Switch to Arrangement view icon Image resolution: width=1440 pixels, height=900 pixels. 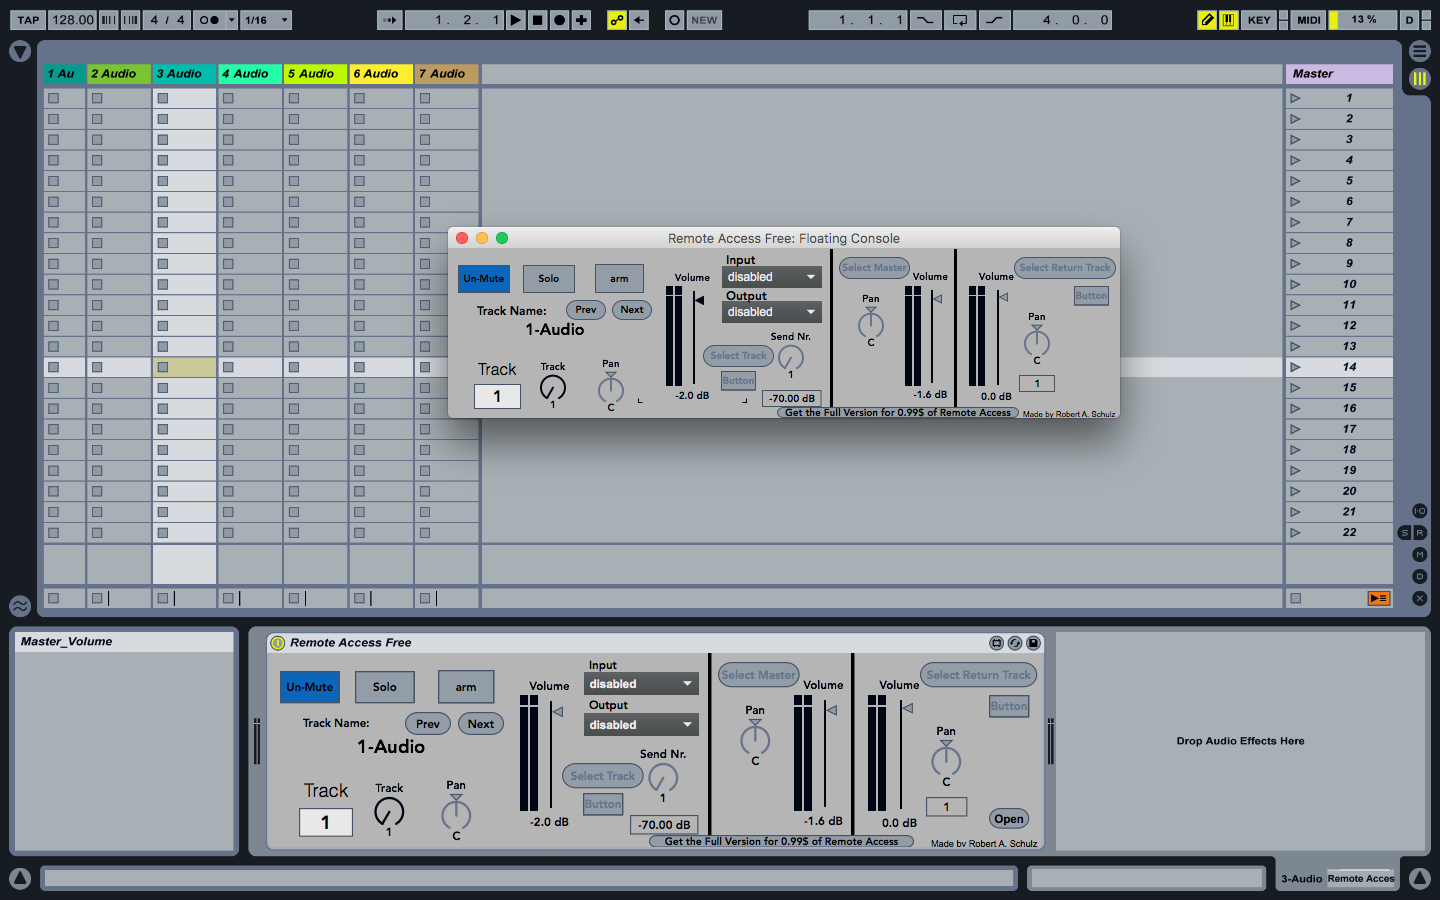(x=1419, y=51)
